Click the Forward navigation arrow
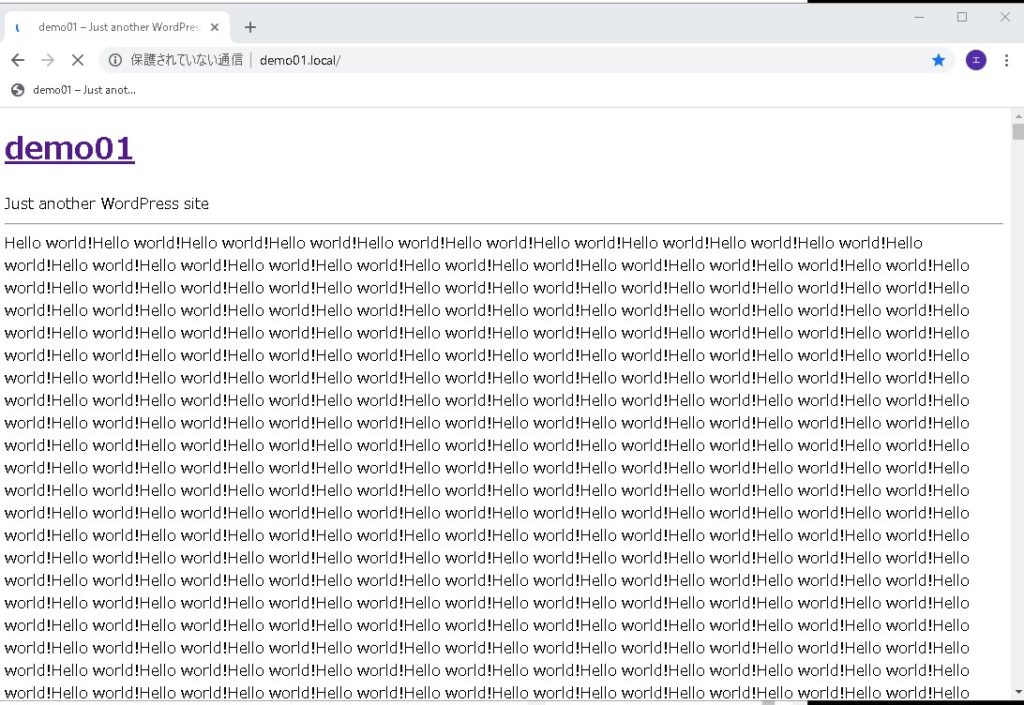This screenshot has height=705, width=1024. pyautogui.click(x=47, y=60)
